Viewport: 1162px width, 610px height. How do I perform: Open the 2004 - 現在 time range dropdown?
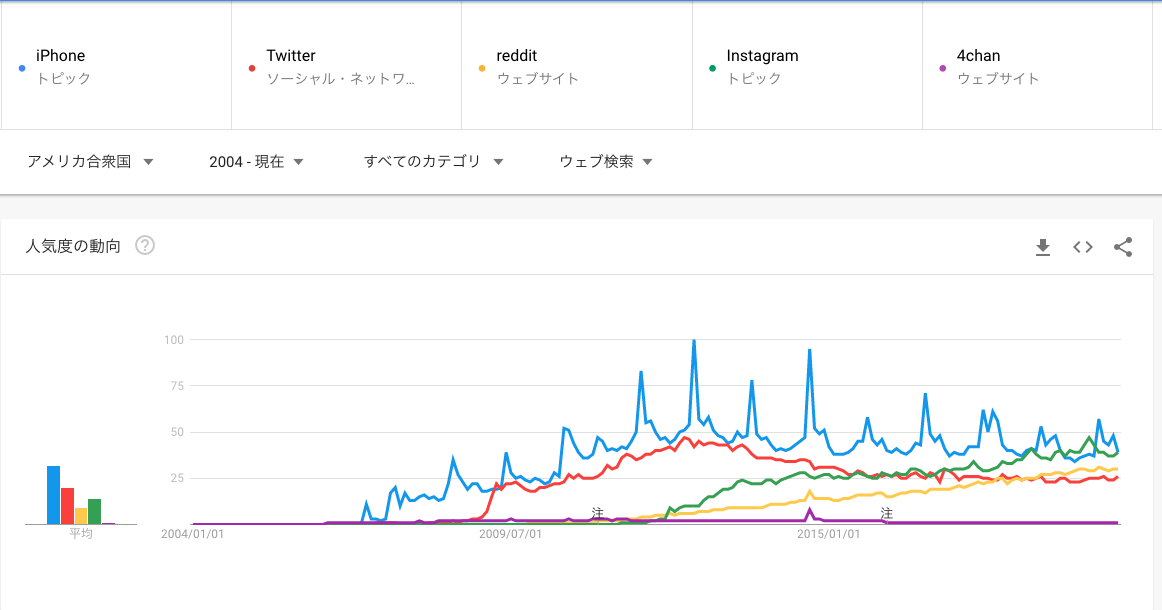256,161
